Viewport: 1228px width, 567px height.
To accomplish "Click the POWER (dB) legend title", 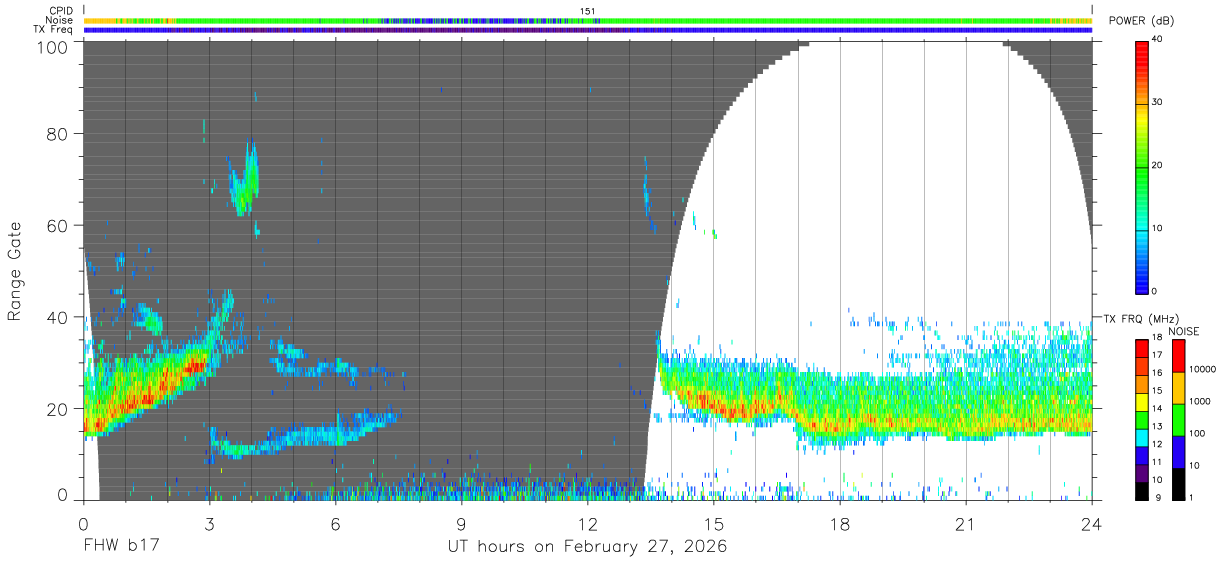I will 1142,21.
